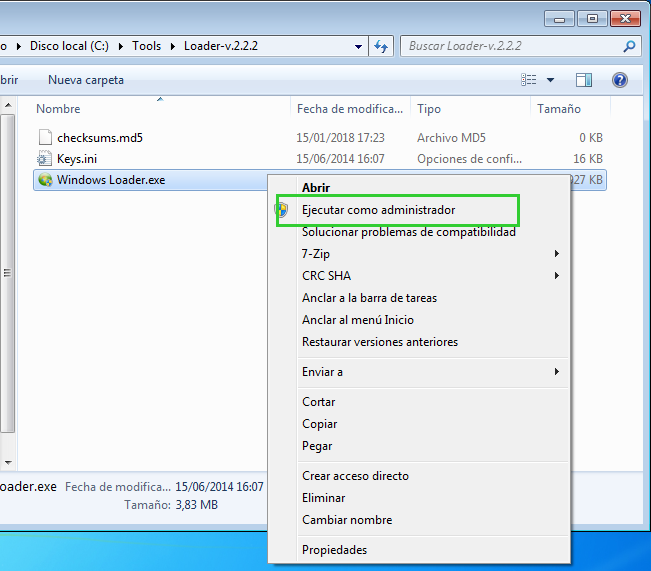This screenshot has width=651, height=571.
Task: Sort by the Nombre column header
Action: [58, 109]
